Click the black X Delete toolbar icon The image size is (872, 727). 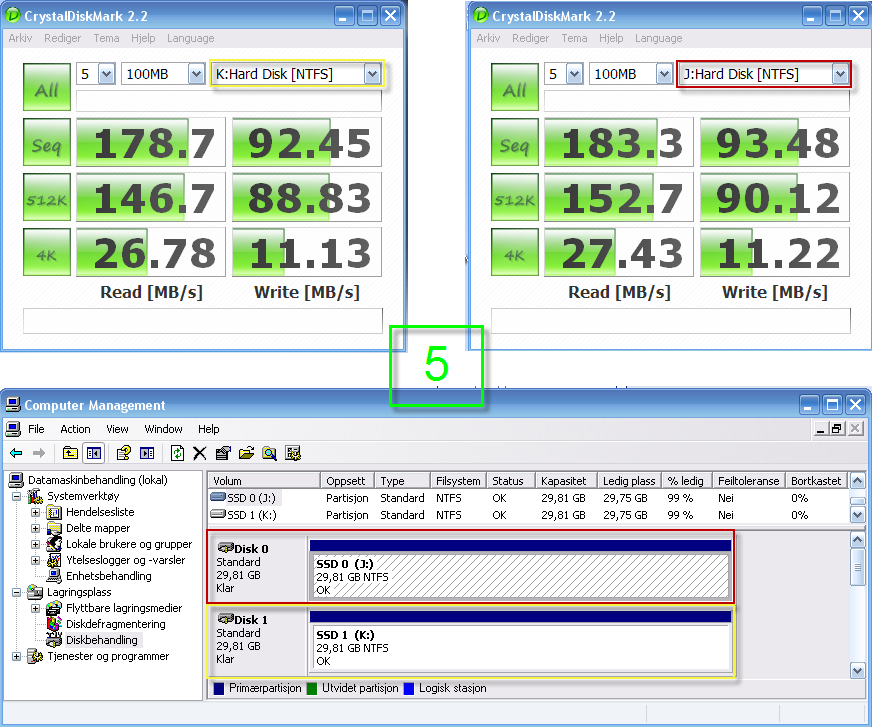click(x=199, y=453)
